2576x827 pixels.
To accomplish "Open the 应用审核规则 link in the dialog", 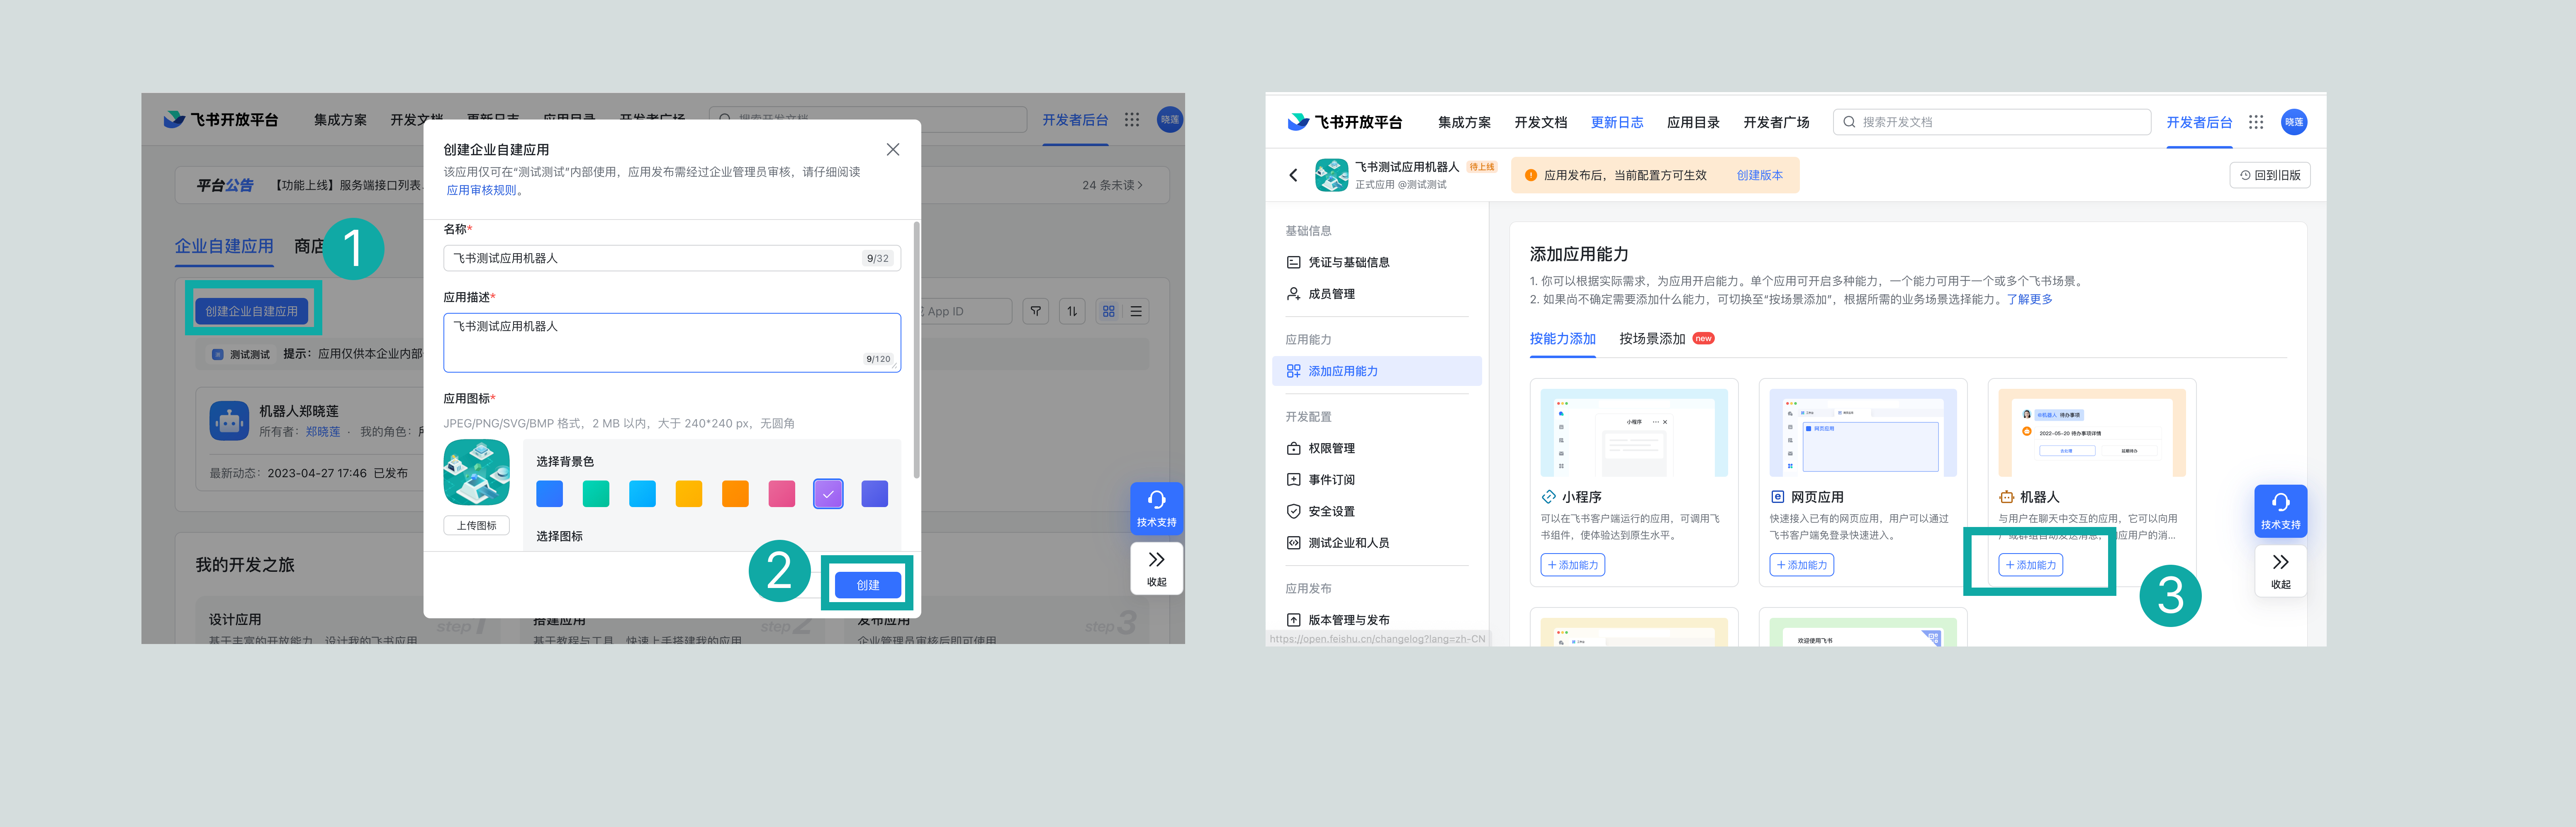I will pos(481,190).
